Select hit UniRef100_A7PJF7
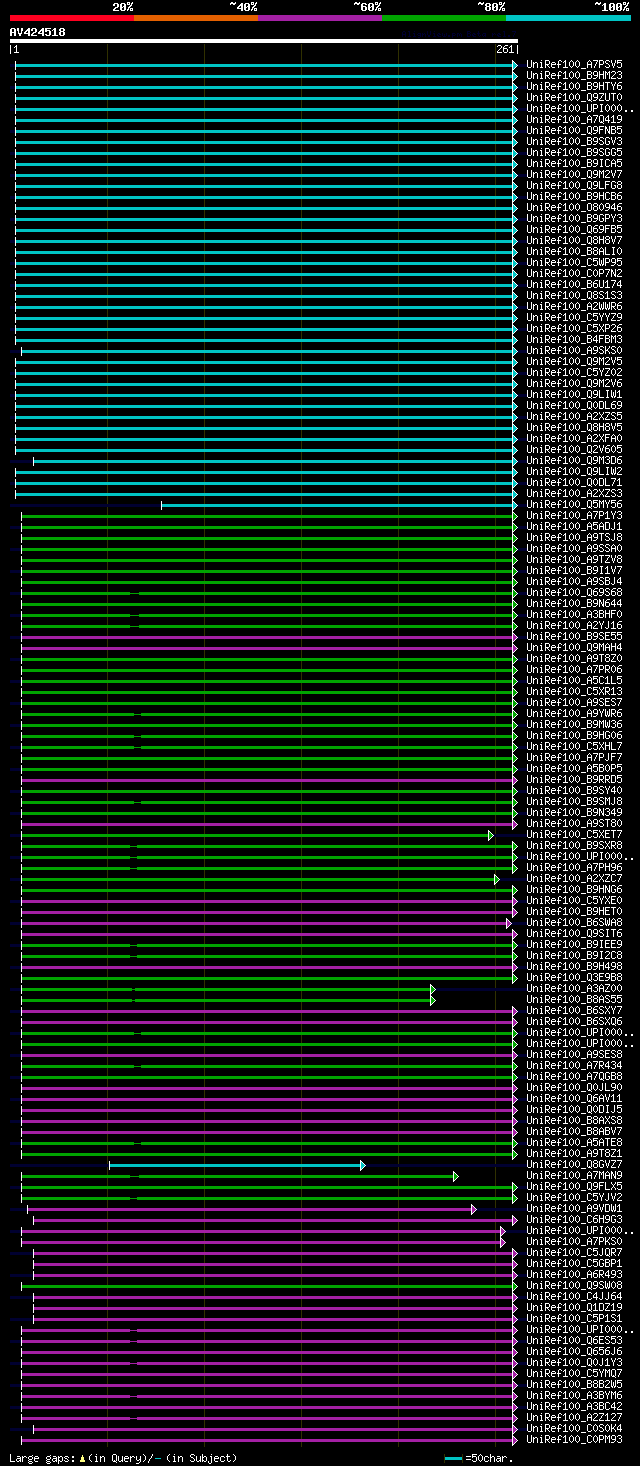This screenshot has height=1466, width=640. (x=574, y=757)
